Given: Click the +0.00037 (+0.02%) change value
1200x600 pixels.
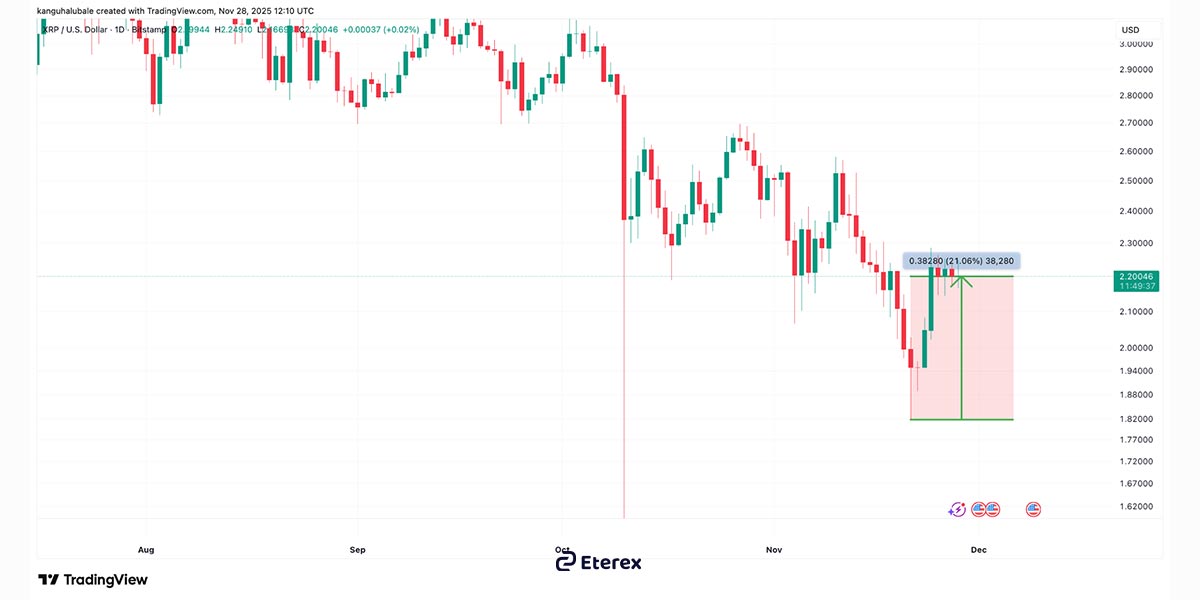Looking at the screenshot, I should [380, 30].
